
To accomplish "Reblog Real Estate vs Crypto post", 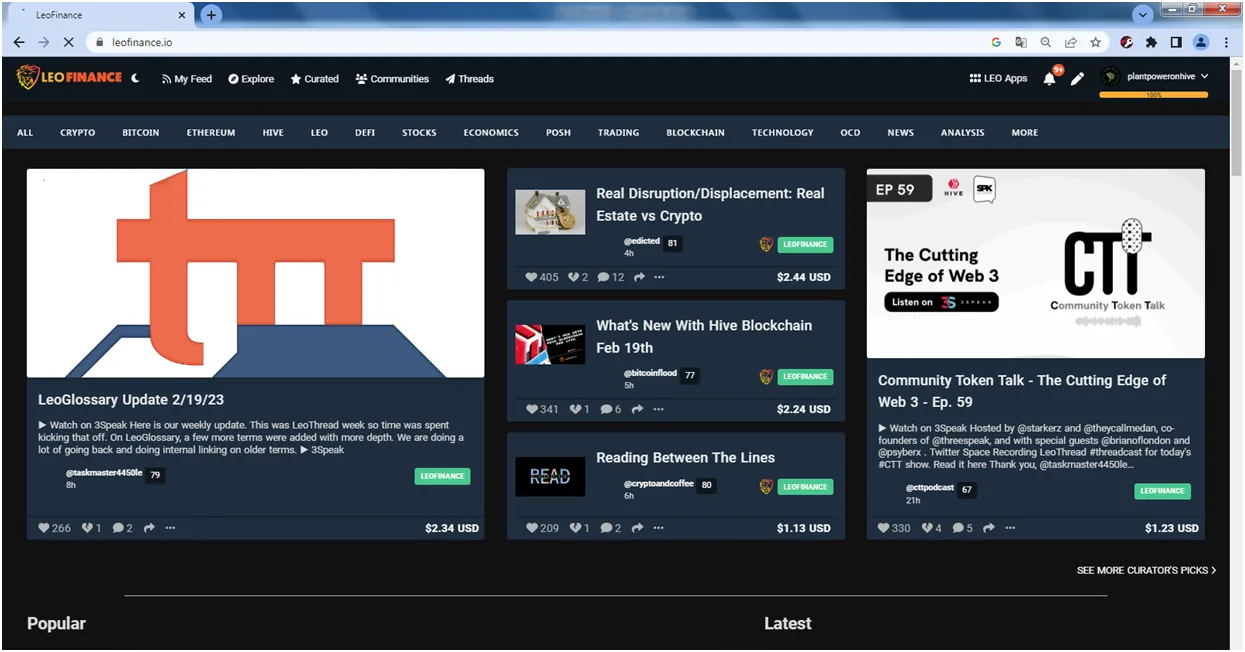I will (x=638, y=277).
